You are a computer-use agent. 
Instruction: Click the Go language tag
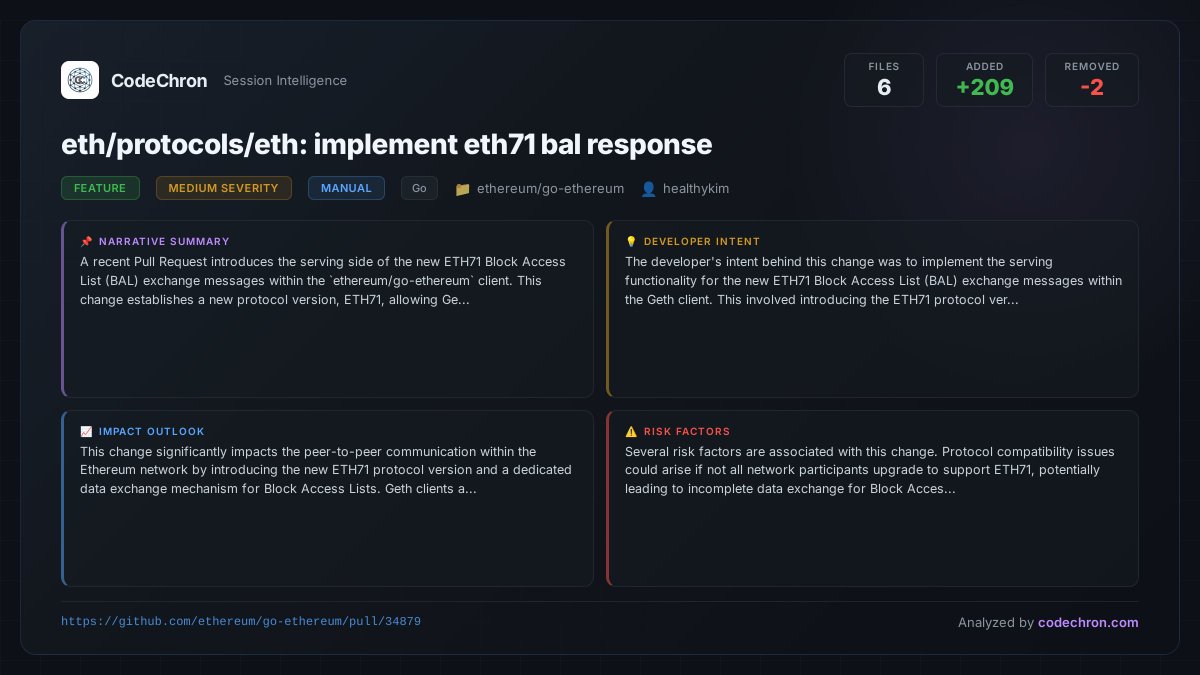[x=419, y=188]
